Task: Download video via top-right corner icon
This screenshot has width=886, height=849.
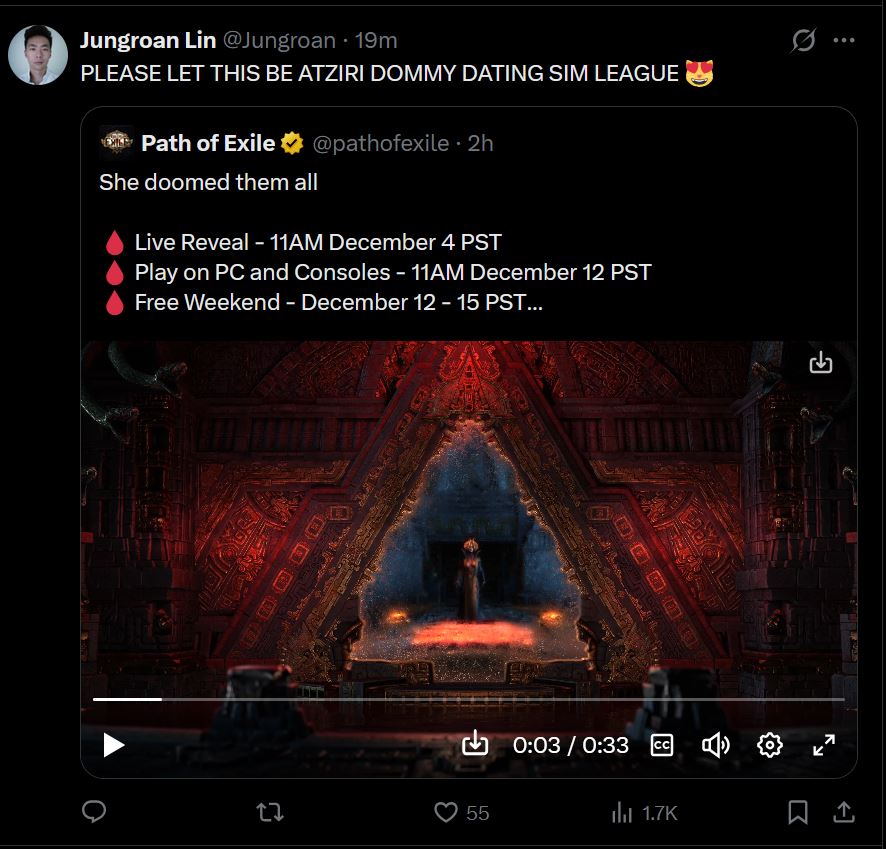Action: pyautogui.click(x=820, y=363)
